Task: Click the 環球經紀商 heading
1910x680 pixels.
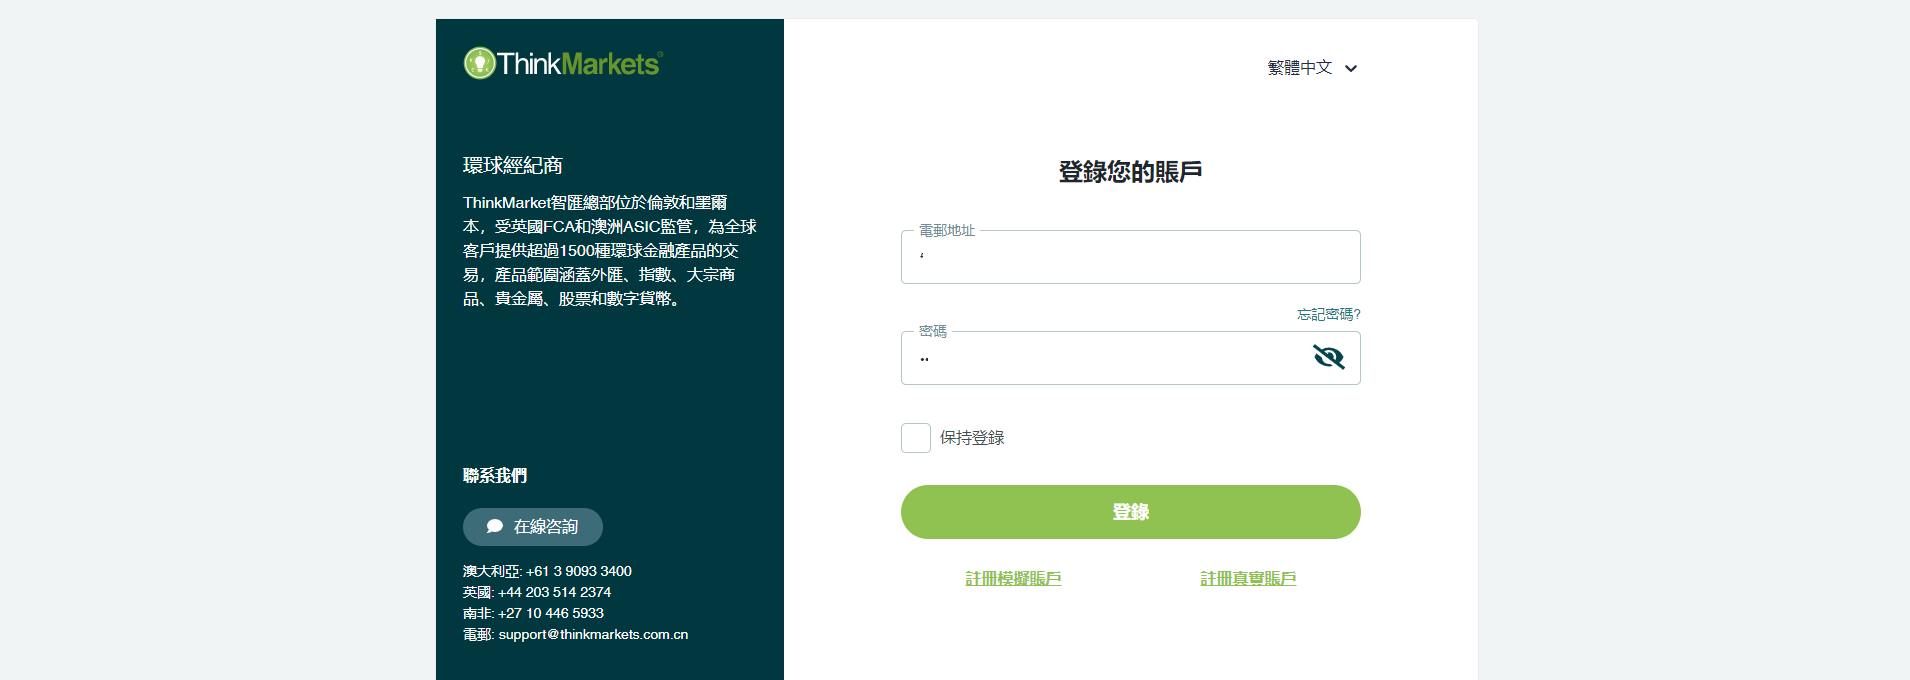Action: coord(513,165)
